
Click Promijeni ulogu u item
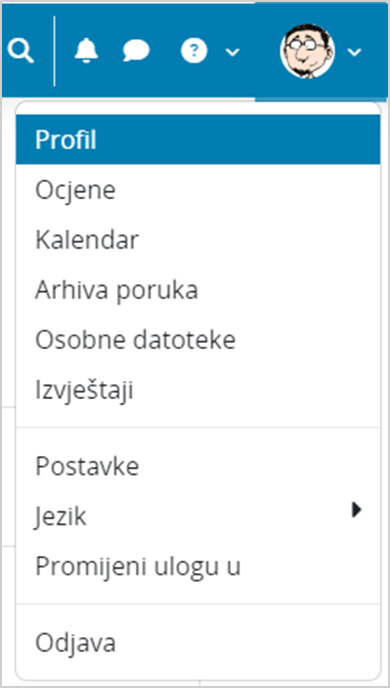click(198, 566)
